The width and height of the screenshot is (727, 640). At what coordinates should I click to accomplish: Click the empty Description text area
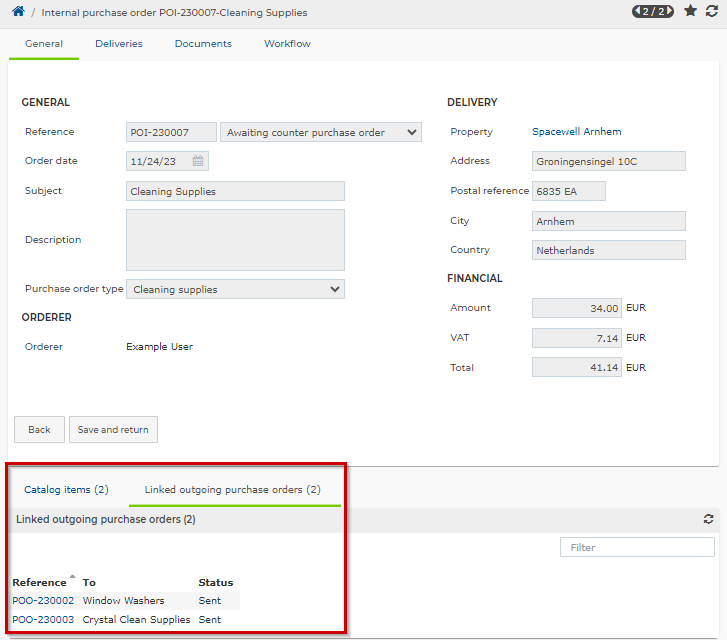[236, 240]
